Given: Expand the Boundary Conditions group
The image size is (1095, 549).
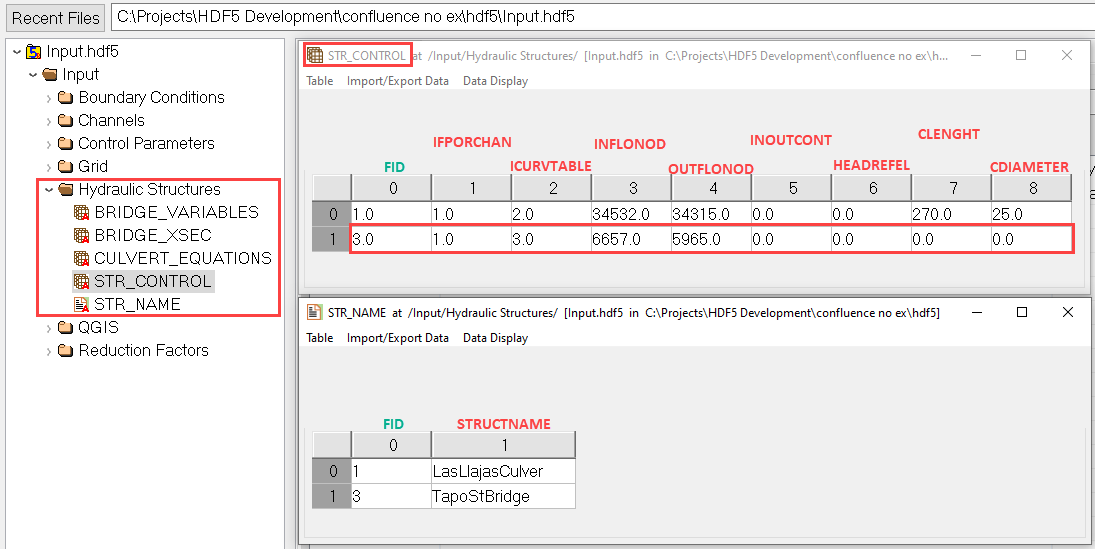Looking at the screenshot, I should (48, 97).
